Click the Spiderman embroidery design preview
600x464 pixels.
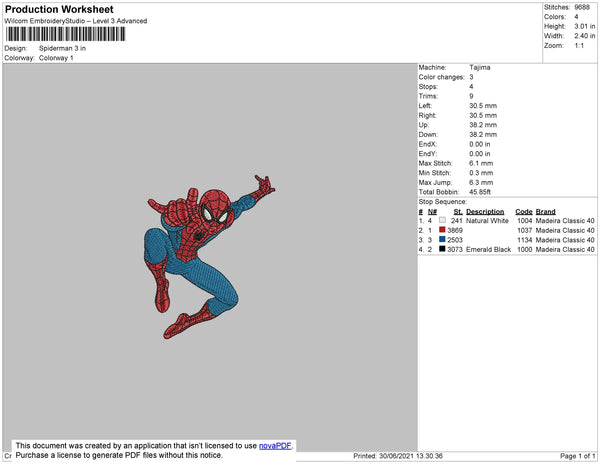209,257
